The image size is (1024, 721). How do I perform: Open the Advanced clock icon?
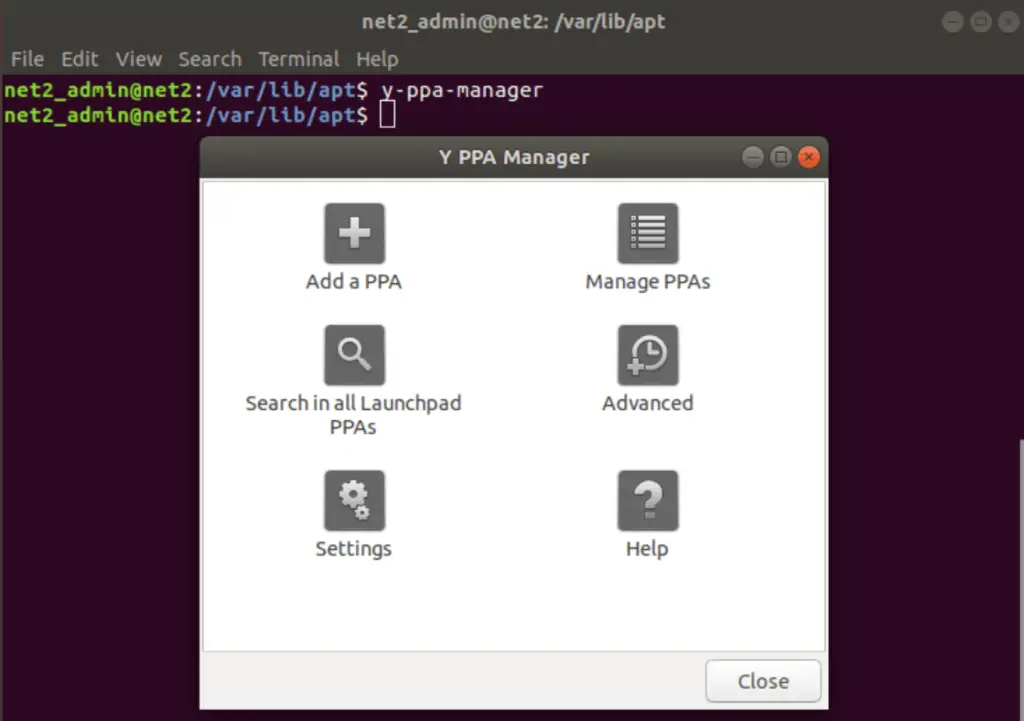tap(647, 355)
